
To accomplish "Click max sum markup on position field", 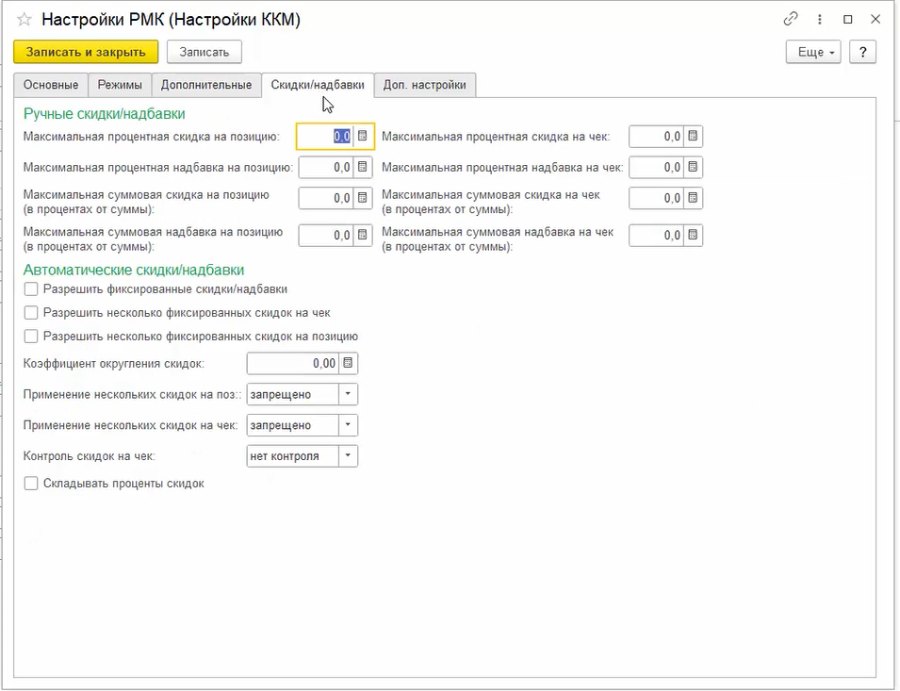I will click(x=327, y=235).
